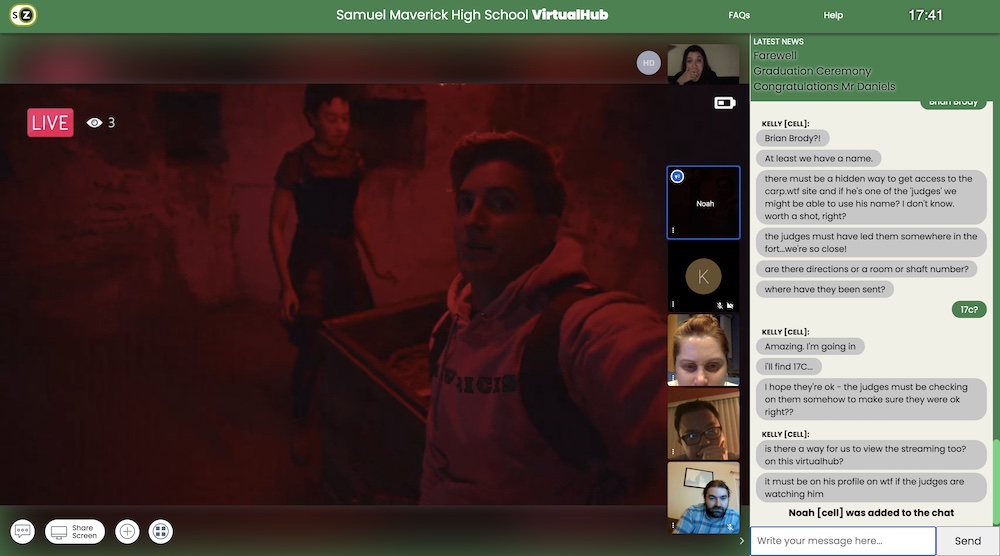The height and width of the screenshot is (556, 1000).
Task: Open three-dot options on Noah's tile
Action: point(673,230)
